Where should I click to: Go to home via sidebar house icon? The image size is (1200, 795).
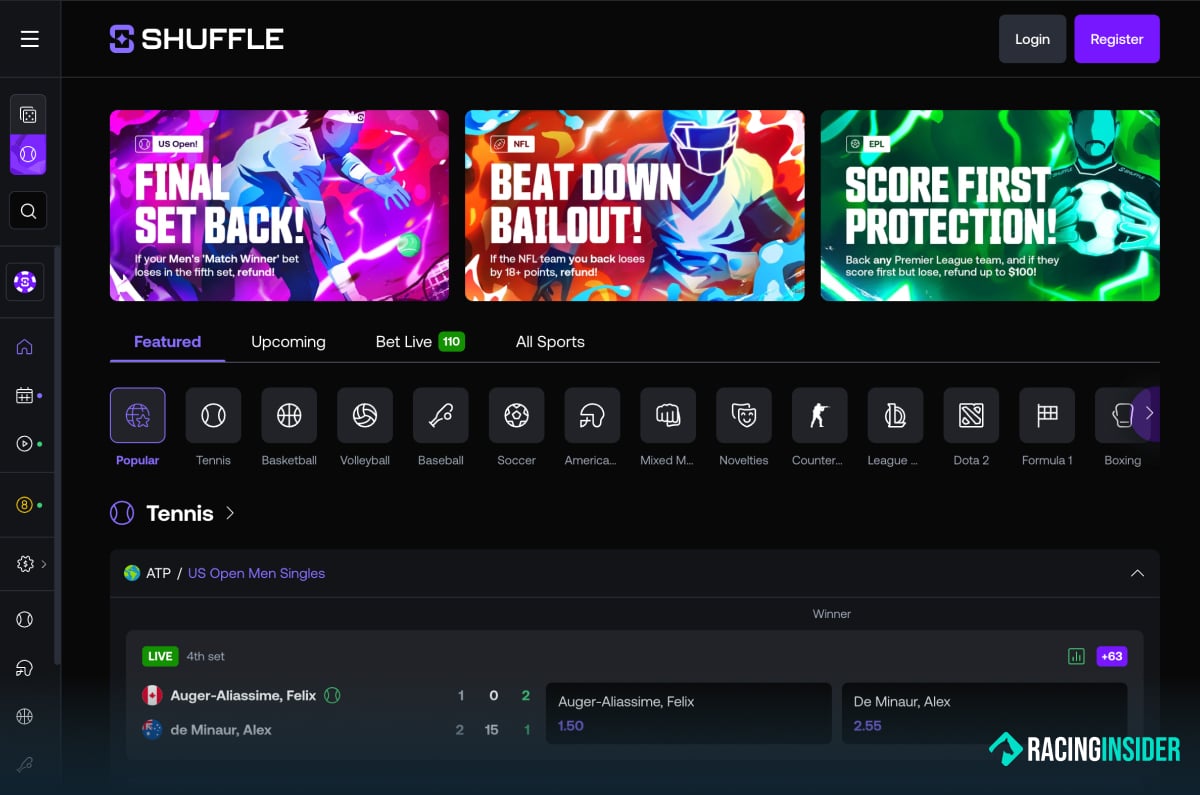point(25,347)
